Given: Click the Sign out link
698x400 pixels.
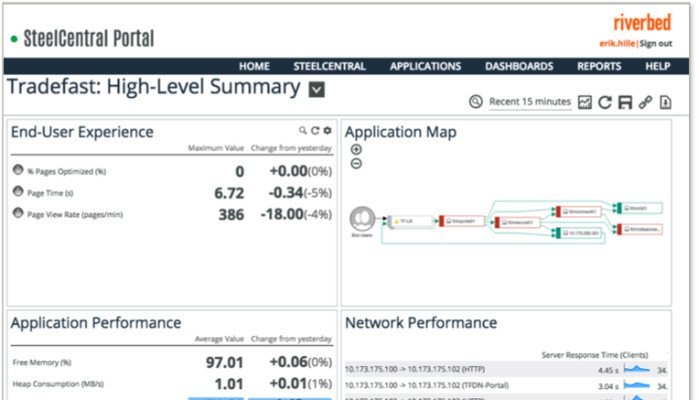Looking at the screenshot, I should tap(656, 44).
